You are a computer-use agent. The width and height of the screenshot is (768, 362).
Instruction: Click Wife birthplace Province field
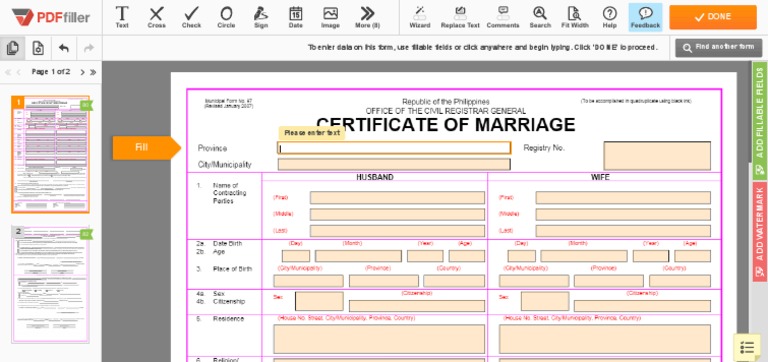(609, 281)
